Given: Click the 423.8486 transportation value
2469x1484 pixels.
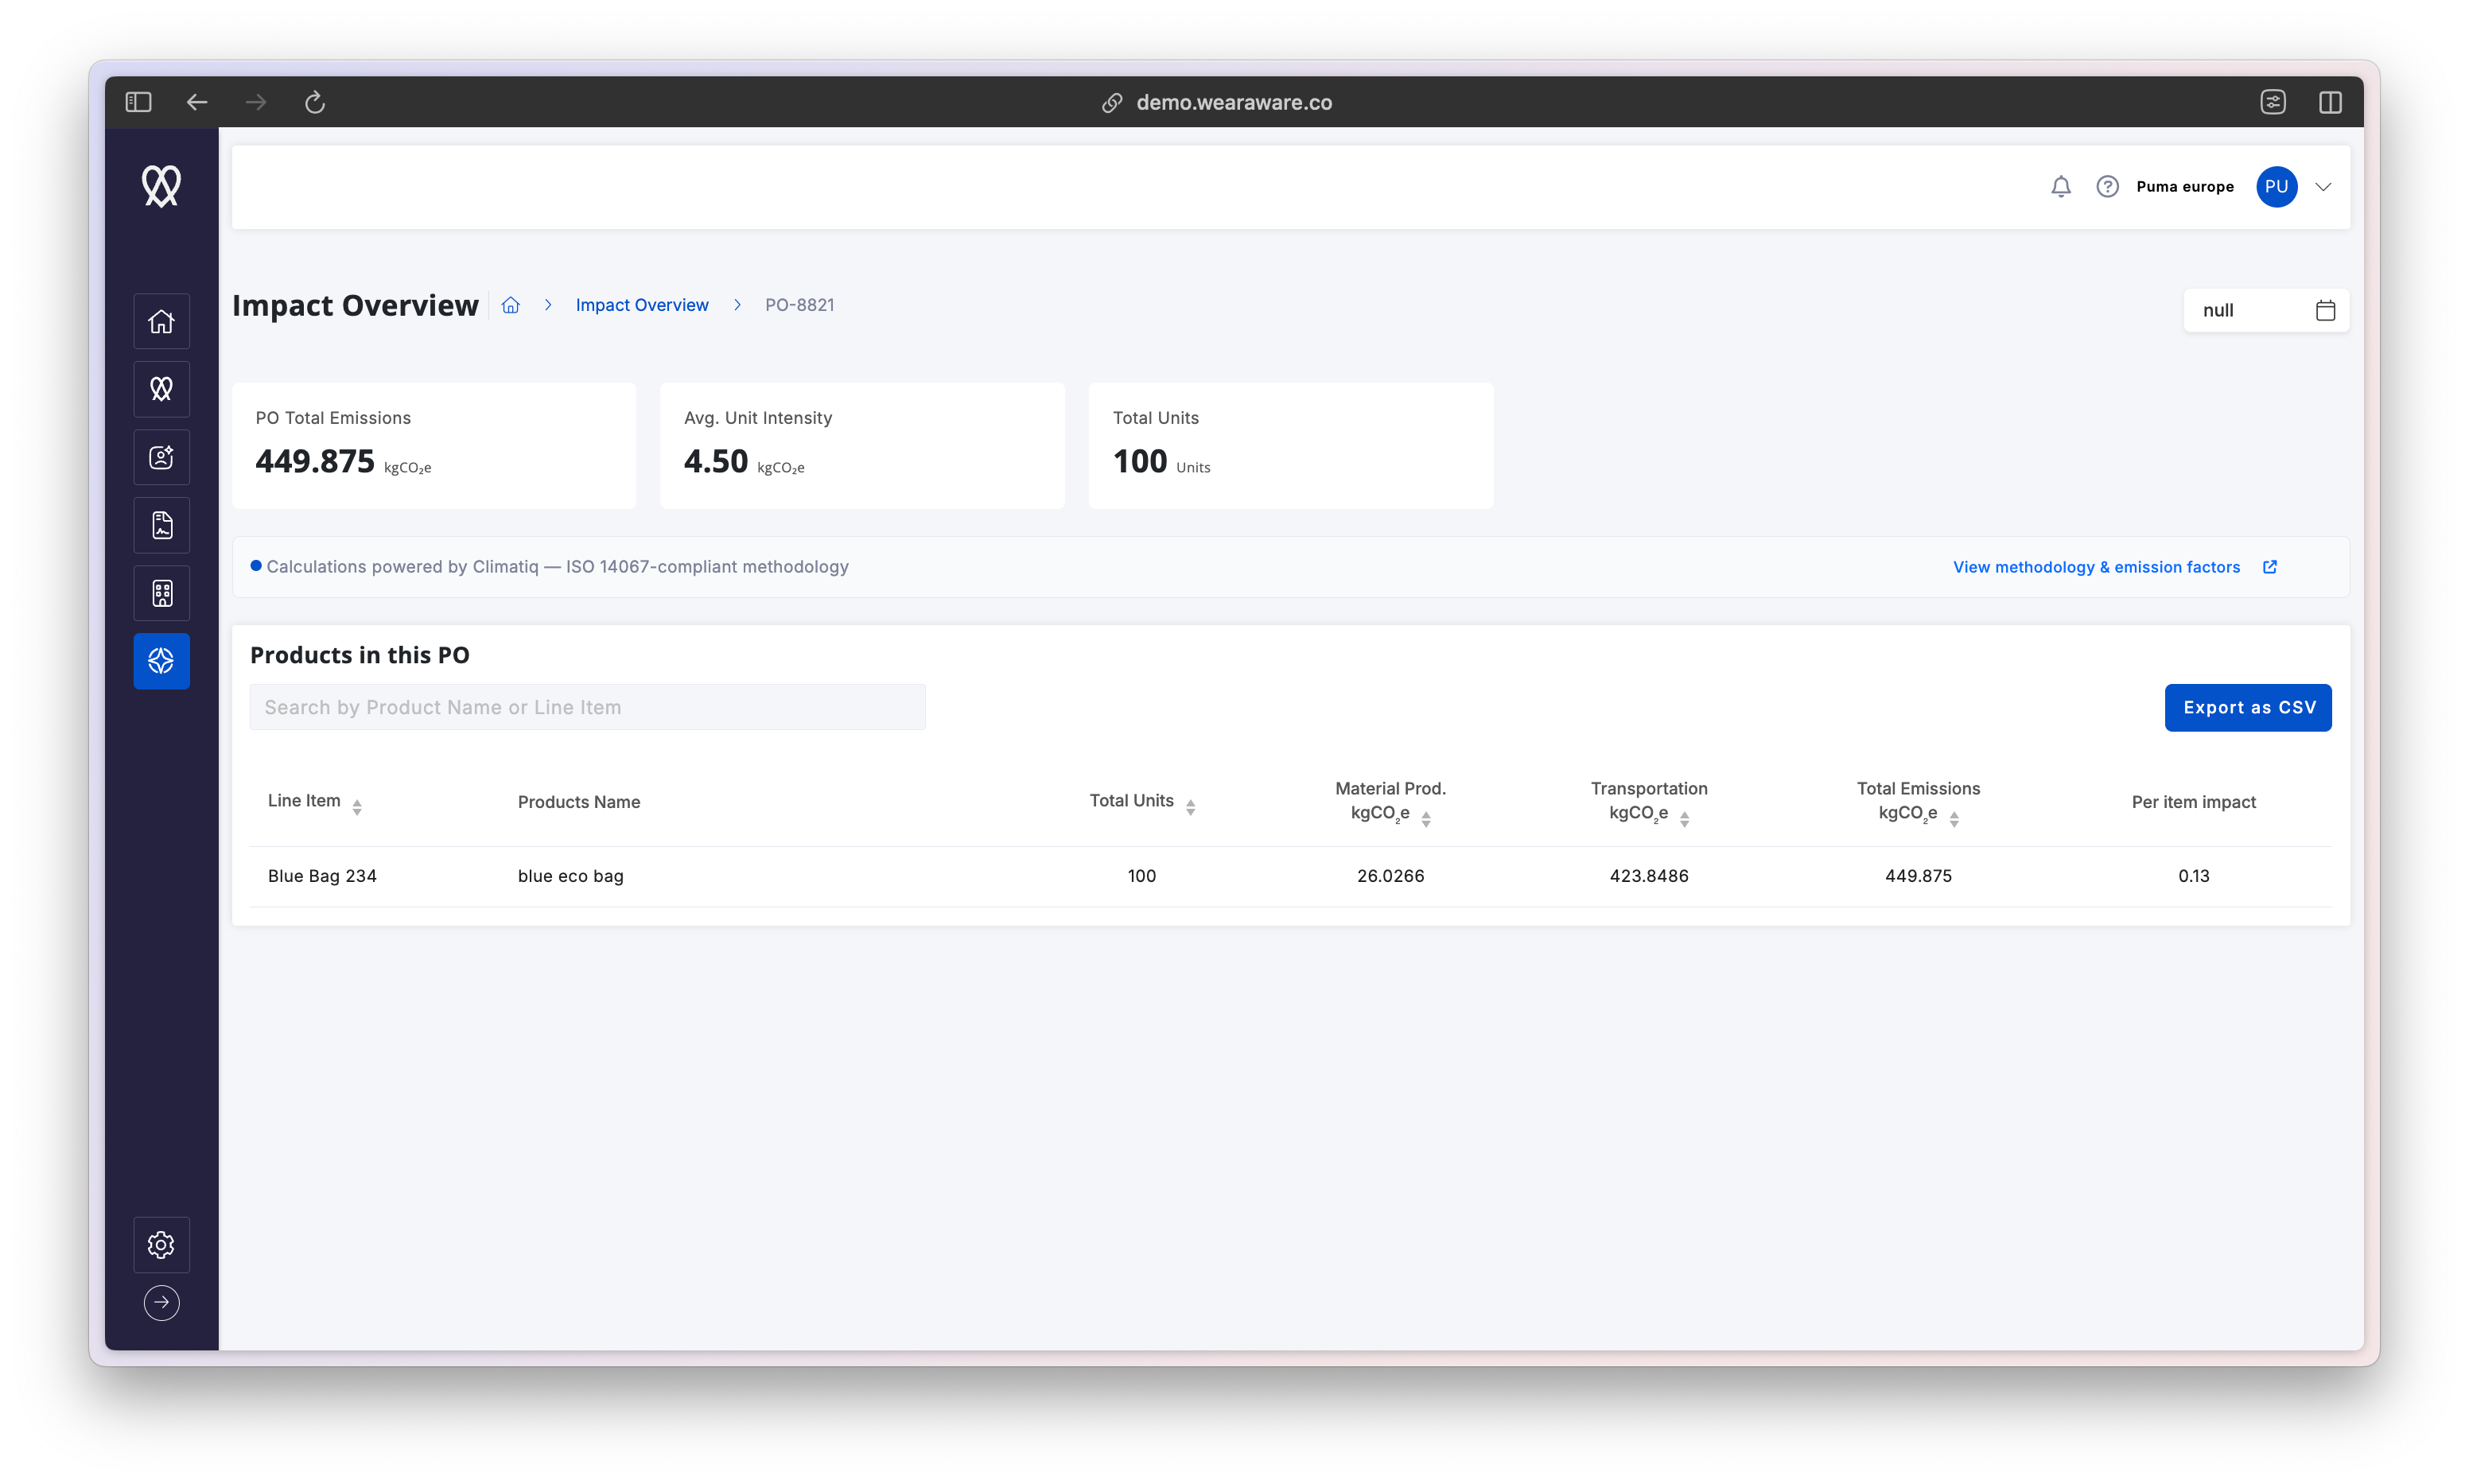Looking at the screenshot, I should 1648,876.
